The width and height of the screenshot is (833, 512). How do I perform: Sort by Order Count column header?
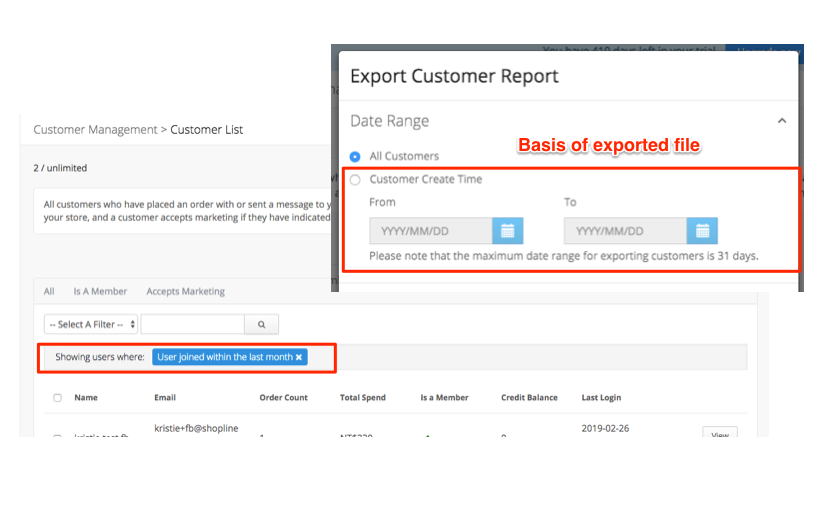[x=283, y=397]
